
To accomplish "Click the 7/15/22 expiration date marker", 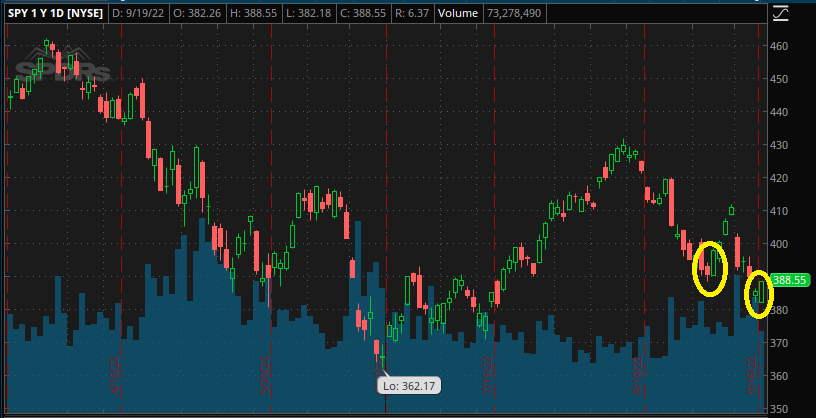I will (488, 375).
